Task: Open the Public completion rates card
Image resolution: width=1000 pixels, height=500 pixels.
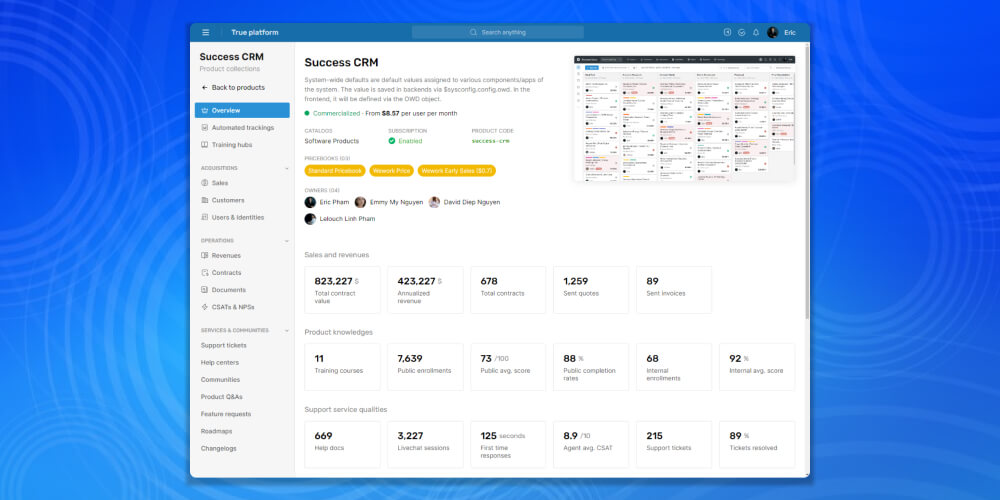Action: pyautogui.click(x=591, y=367)
